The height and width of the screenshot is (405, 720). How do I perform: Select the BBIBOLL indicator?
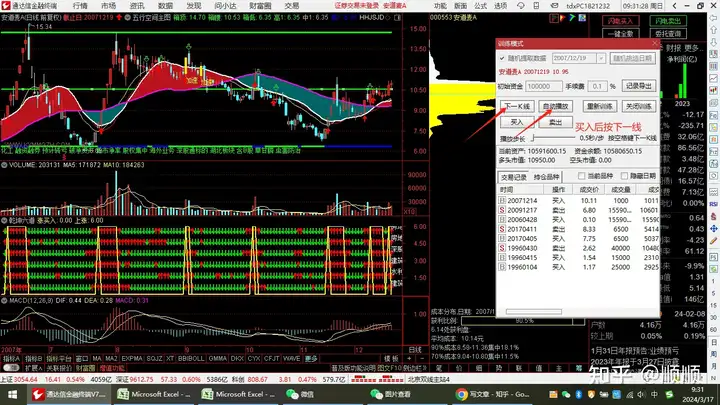pyautogui.click(x=191, y=359)
